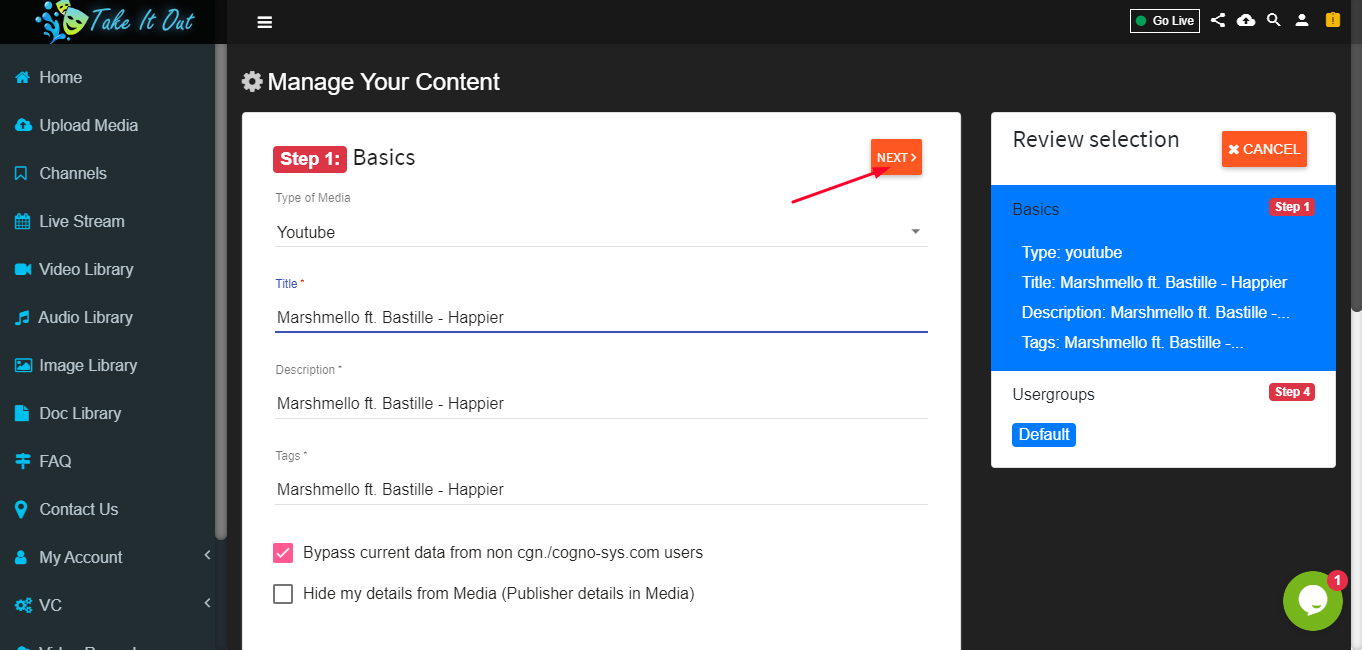1362x650 pixels.
Task: Click the My Account person icon
Action: (x=21, y=557)
